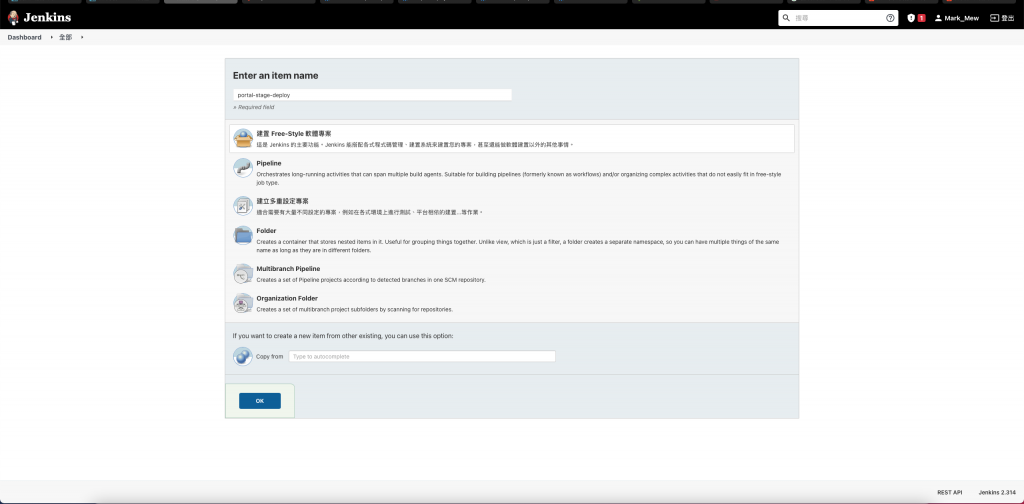Viewport: 1024px width, 504px height.
Task: Choose the 建立多重設定專案 title
Action: pyautogui.click(x=283, y=201)
